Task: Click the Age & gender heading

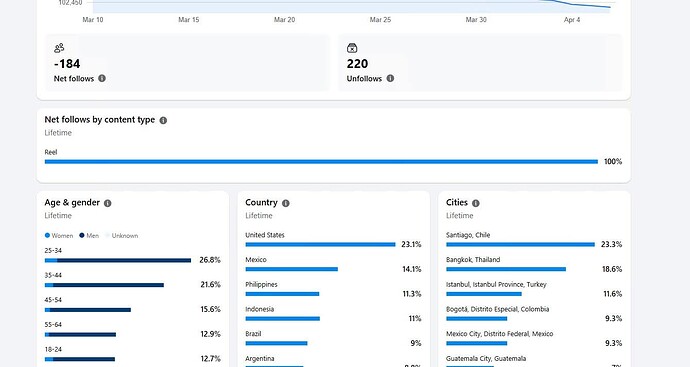Action: point(72,202)
